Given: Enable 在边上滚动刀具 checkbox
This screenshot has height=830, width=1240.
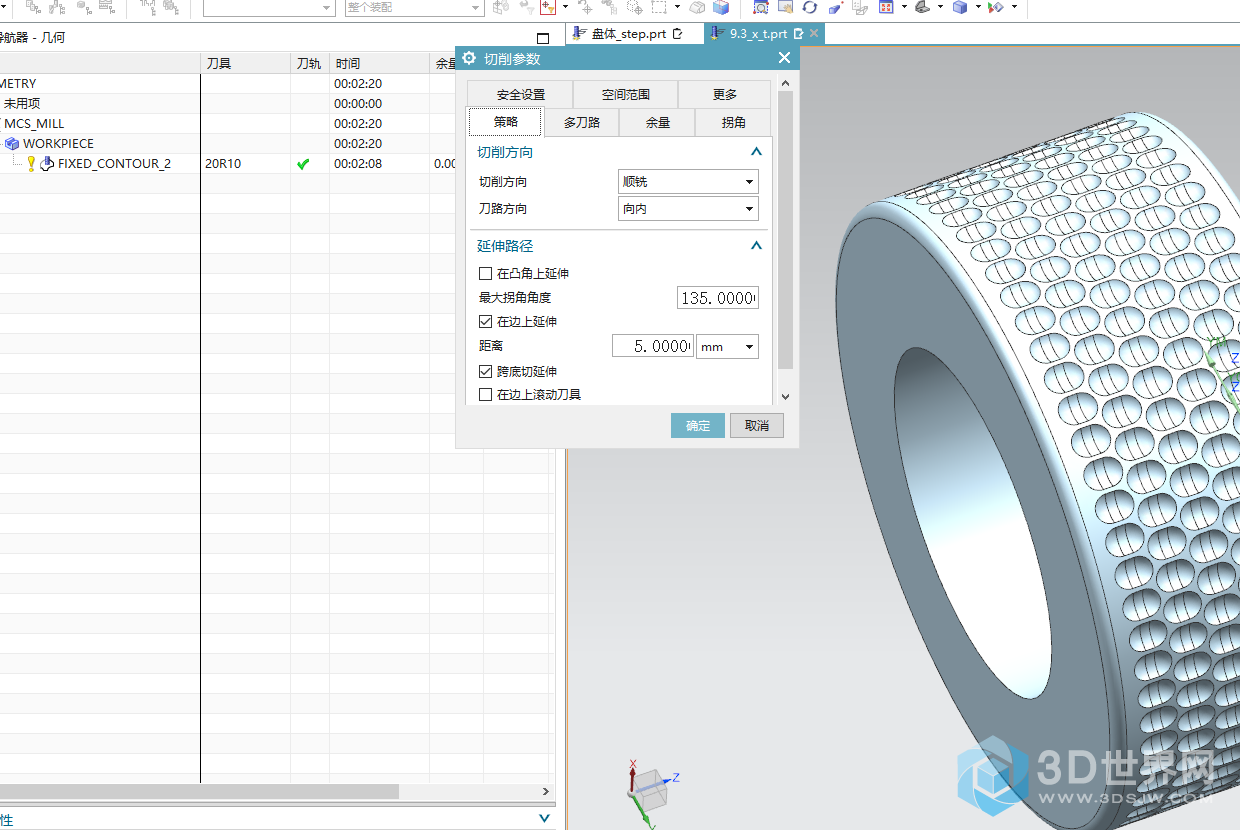Looking at the screenshot, I should [486, 395].
